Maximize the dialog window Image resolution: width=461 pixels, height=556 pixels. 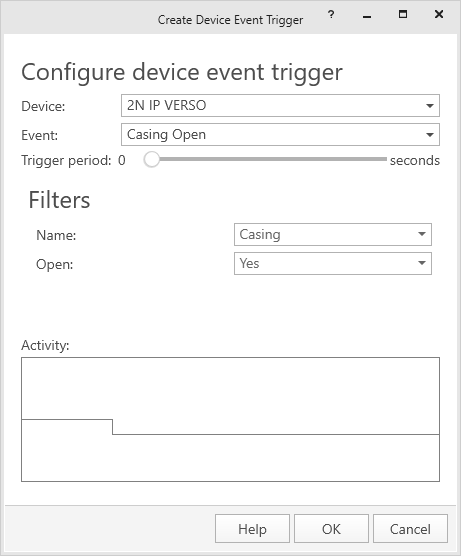click(403, 14)
